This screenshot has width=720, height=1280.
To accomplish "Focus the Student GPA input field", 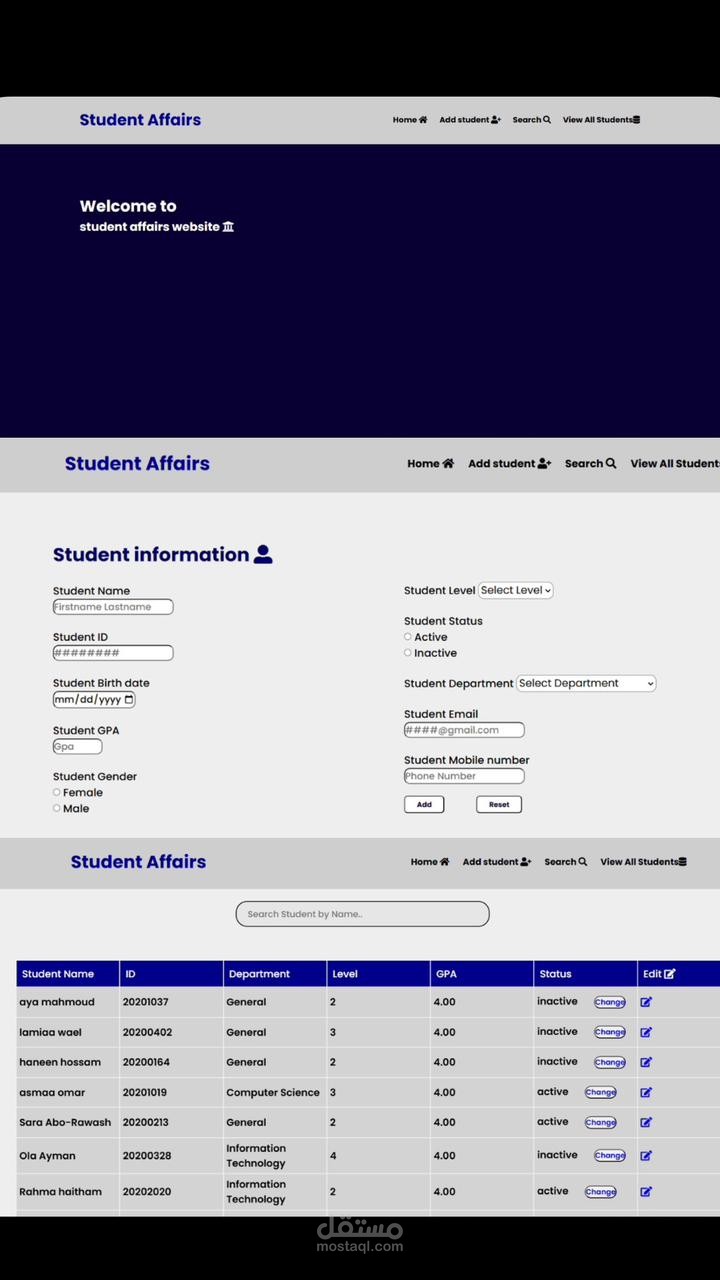I will coord(78,747).
